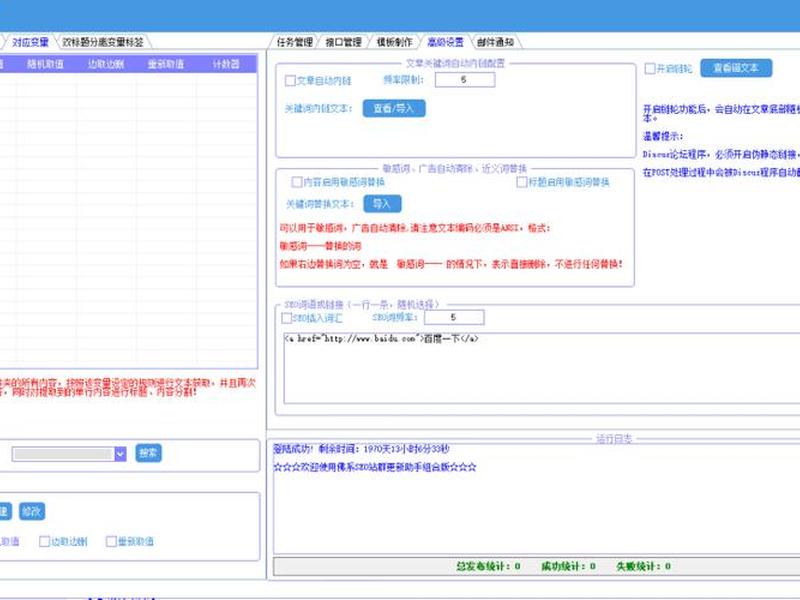The image size is (800, 600).
Task: Click the 成功统计 status entry
Action: [568, 566]
